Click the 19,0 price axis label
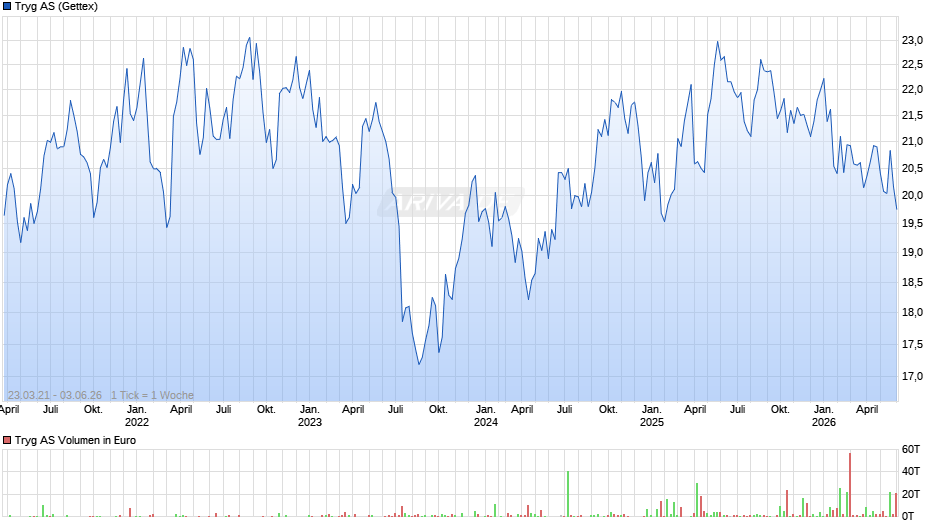 click(912, 253)
